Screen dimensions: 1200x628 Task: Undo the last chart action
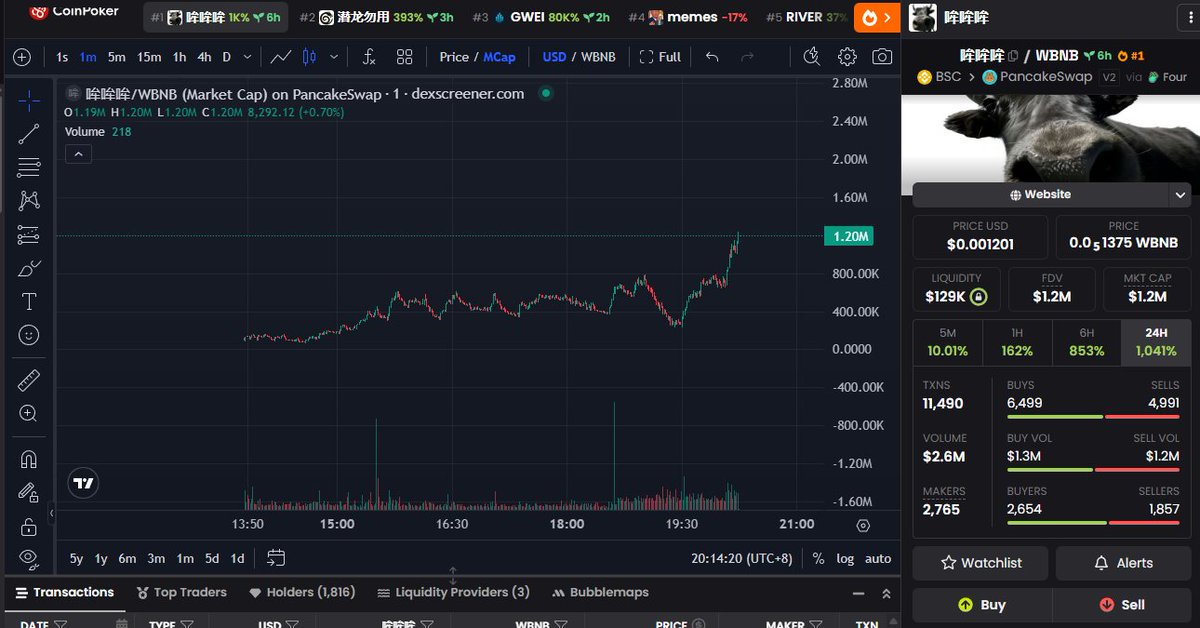coord(712,57)
